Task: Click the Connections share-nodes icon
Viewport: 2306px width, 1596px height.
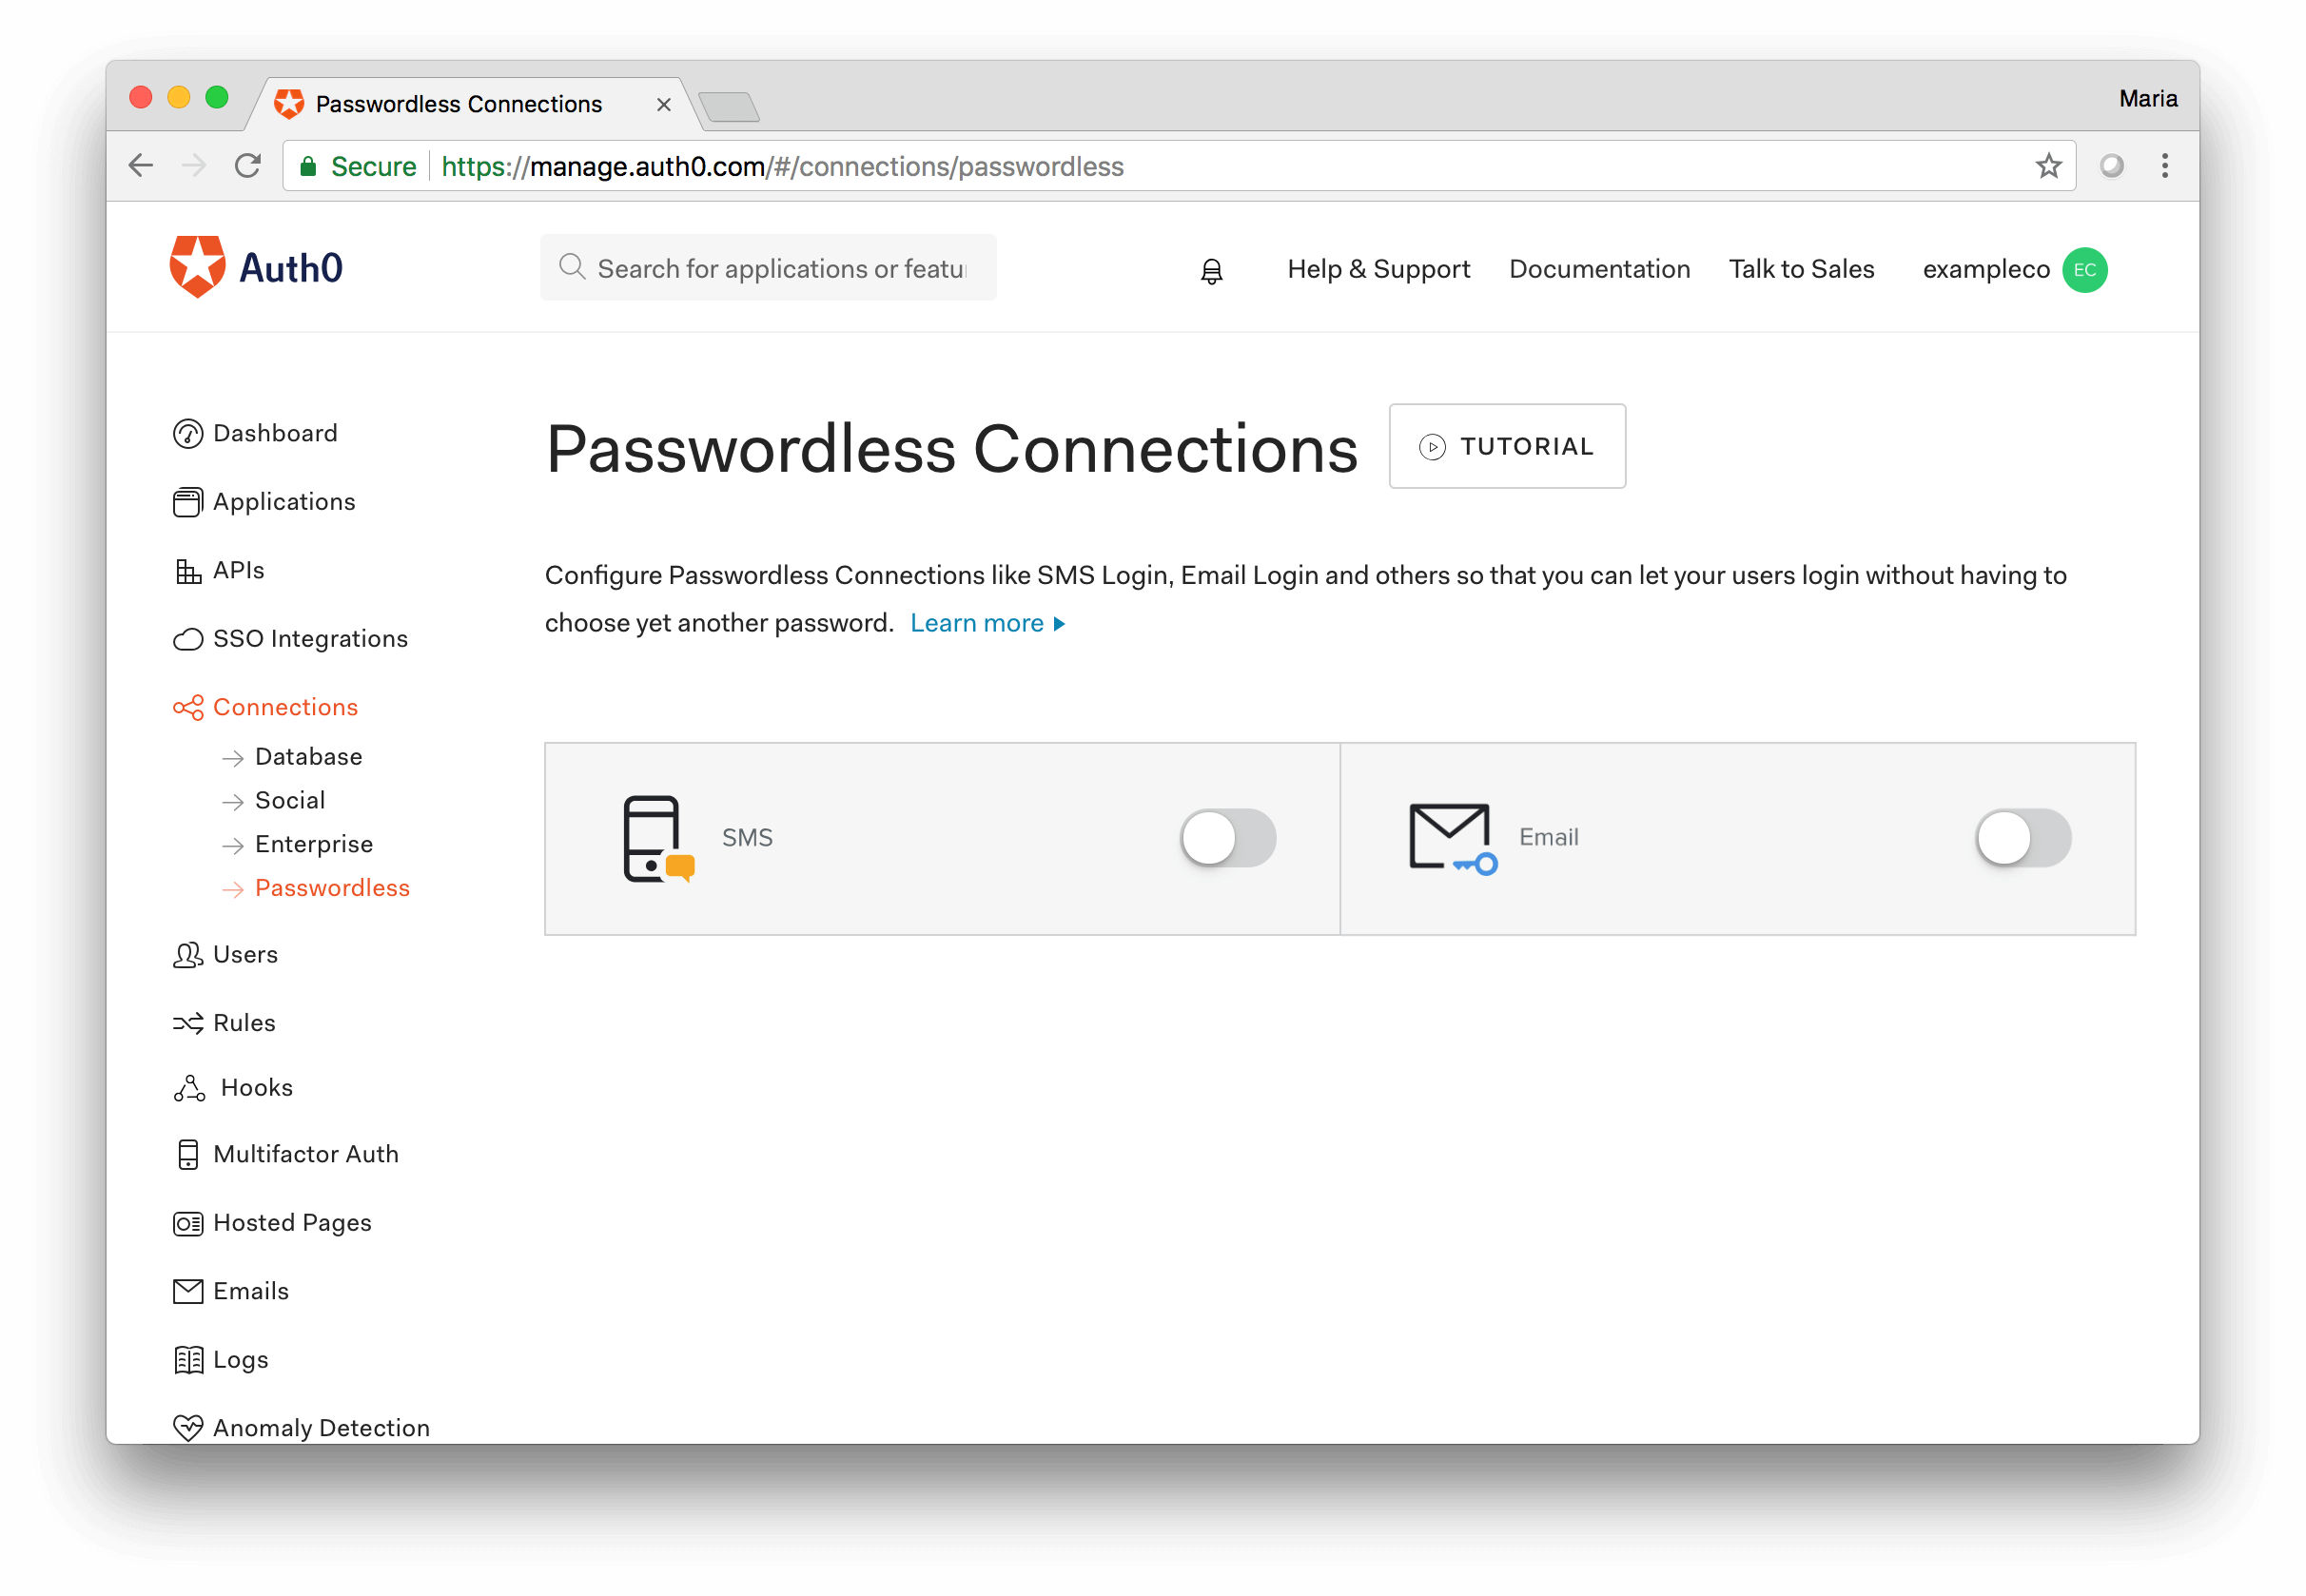Action: point(188,708)
